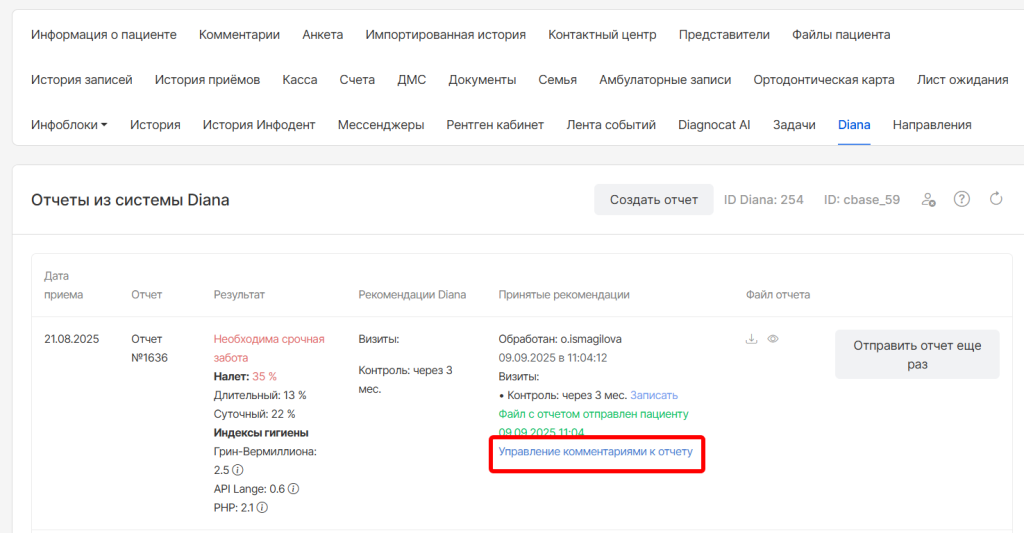Open the Мессенджеры tab
This screenshot has height=533, width=1024.
381,125
